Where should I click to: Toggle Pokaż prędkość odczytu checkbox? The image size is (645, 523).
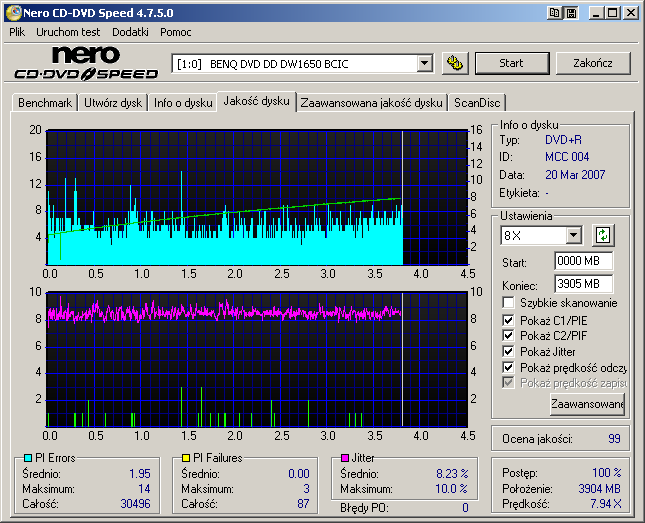[508, 367]
